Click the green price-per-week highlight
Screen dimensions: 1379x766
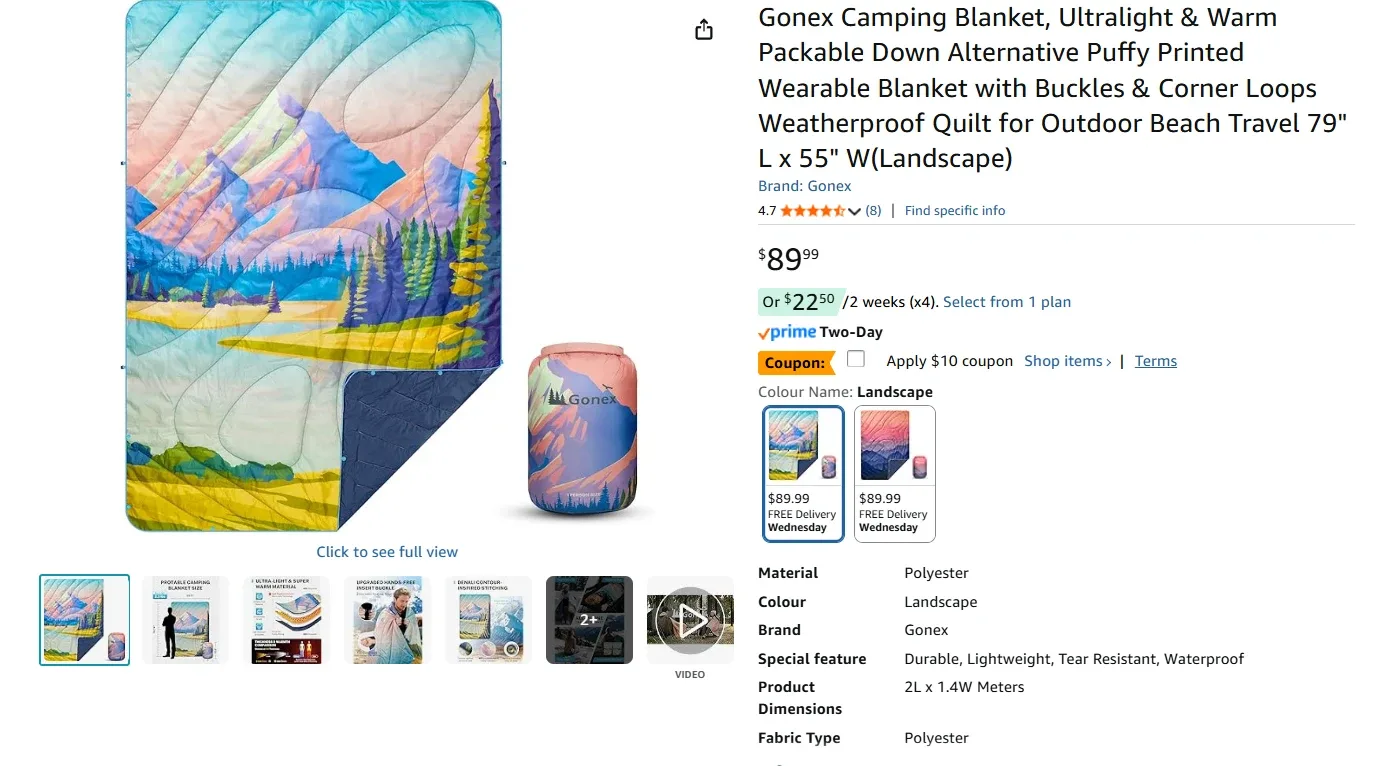pyautogui.click(x=798, y=300)
